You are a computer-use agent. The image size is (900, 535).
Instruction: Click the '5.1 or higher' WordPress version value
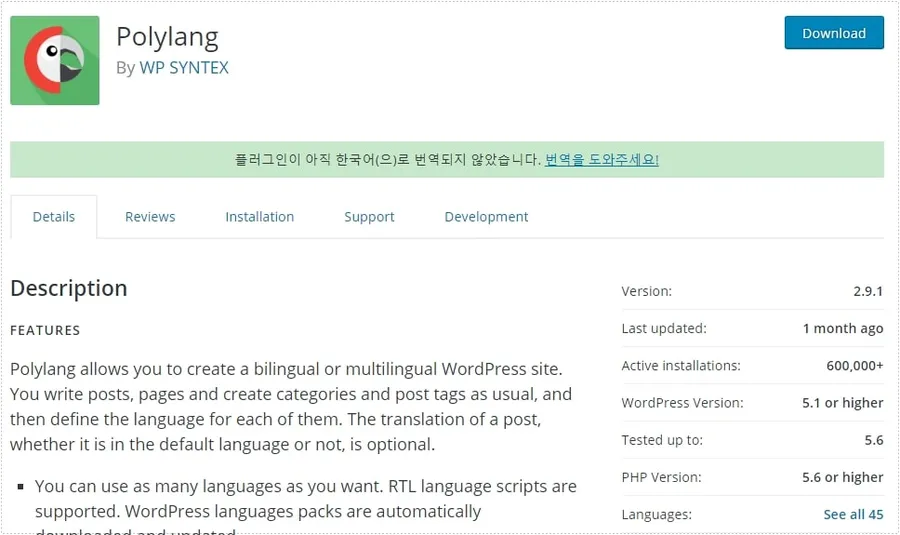tap(843, 403)
